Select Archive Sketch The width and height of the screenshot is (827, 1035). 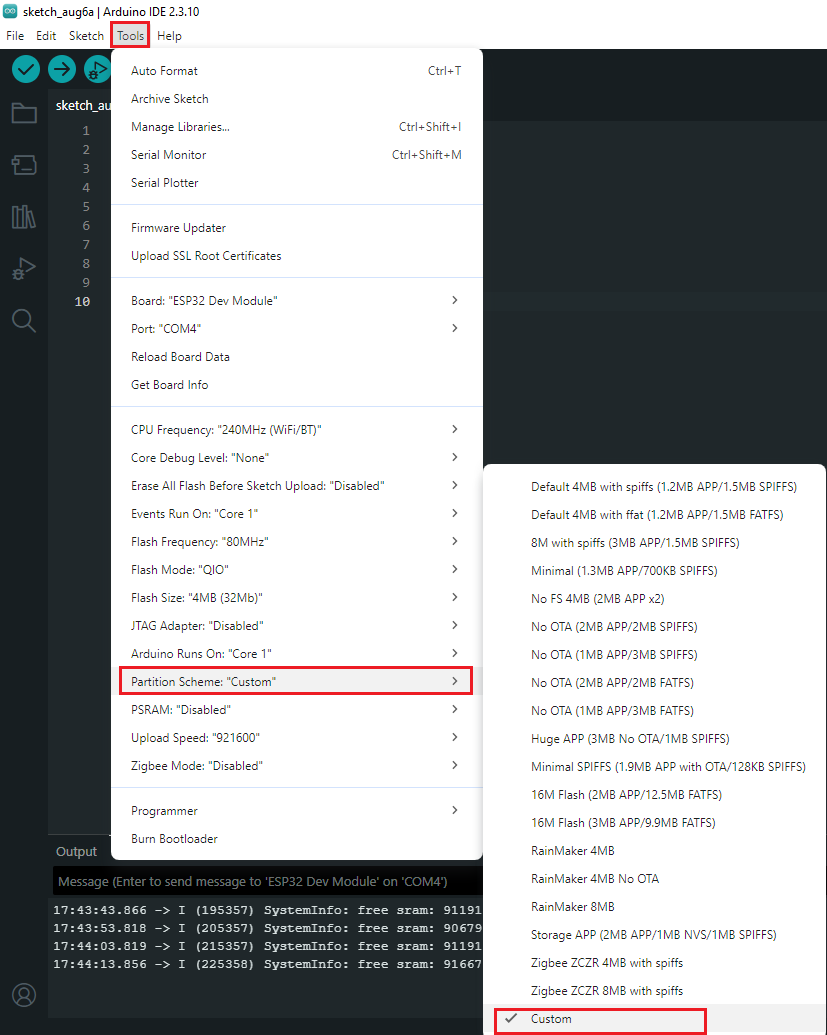pyautogui.click(x=297, y=98)
